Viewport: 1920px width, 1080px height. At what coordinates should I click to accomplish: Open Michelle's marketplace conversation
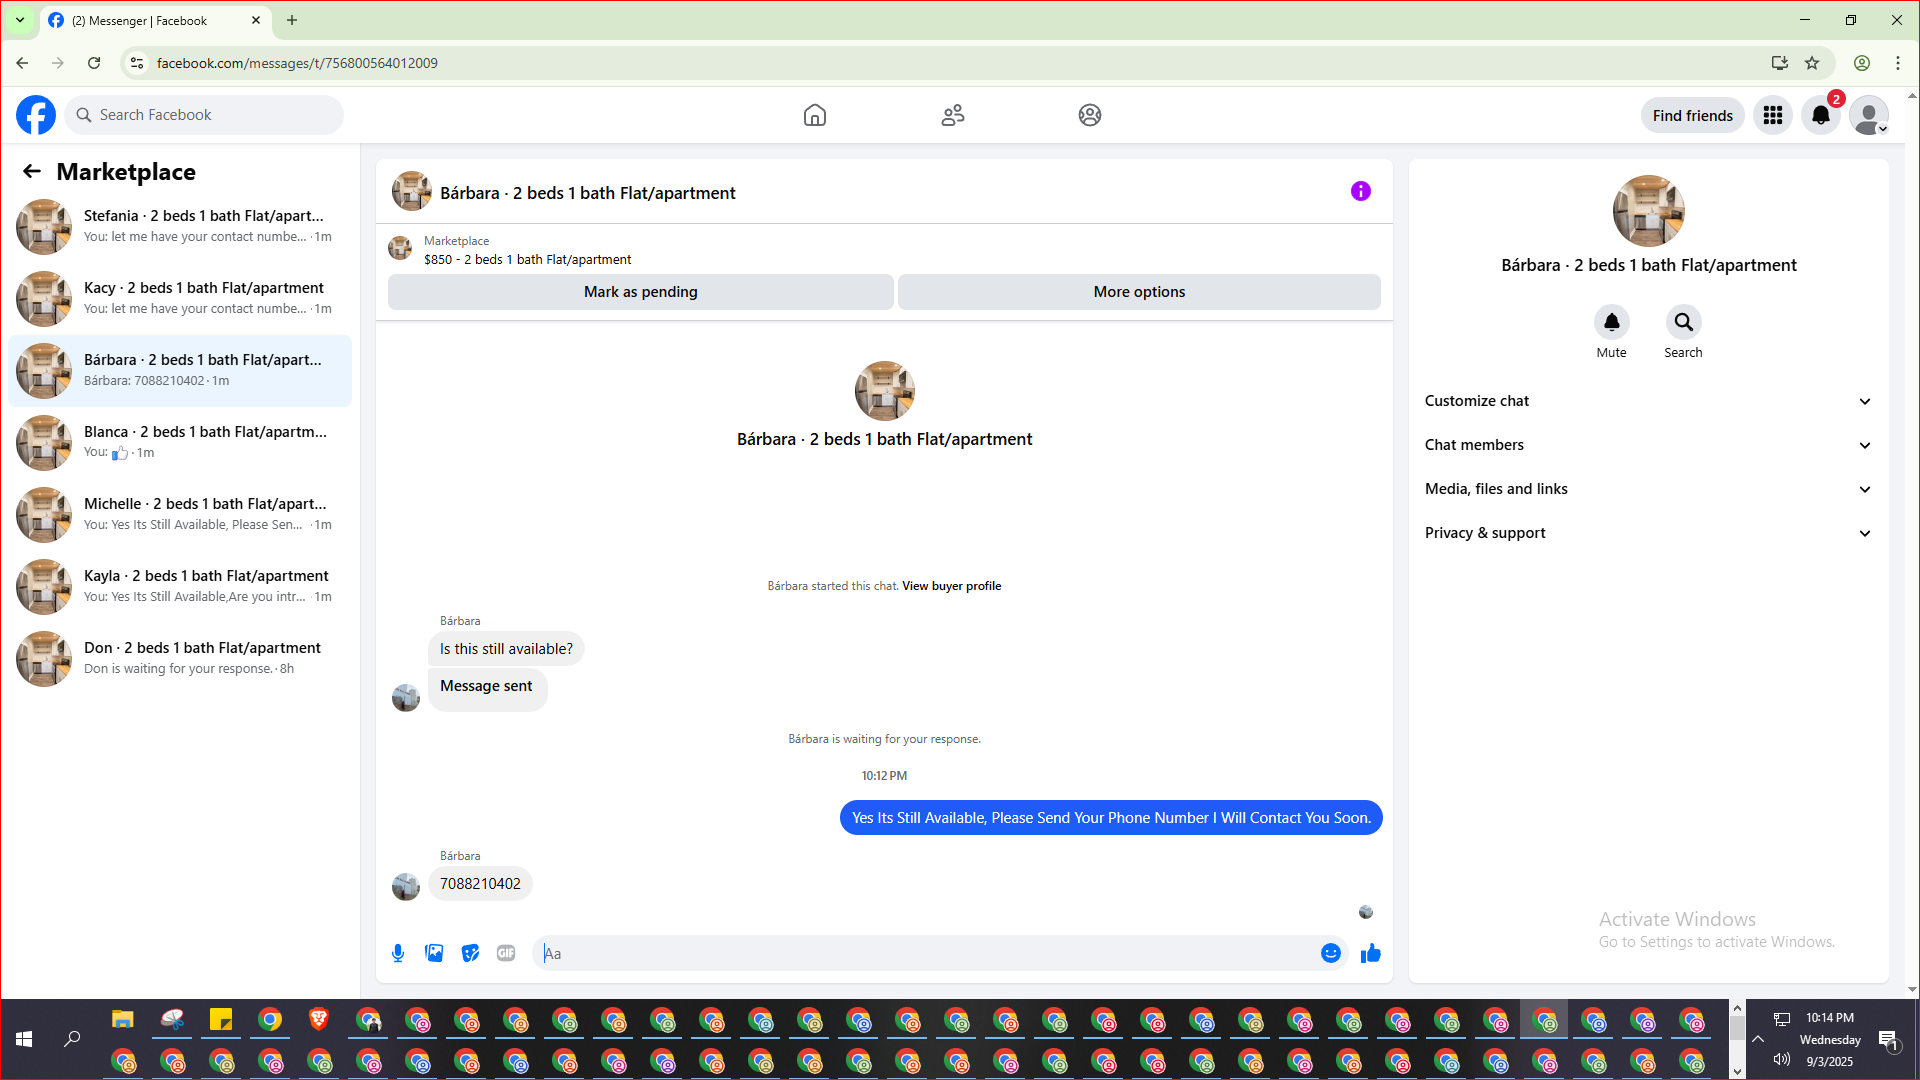pos(180,515)
